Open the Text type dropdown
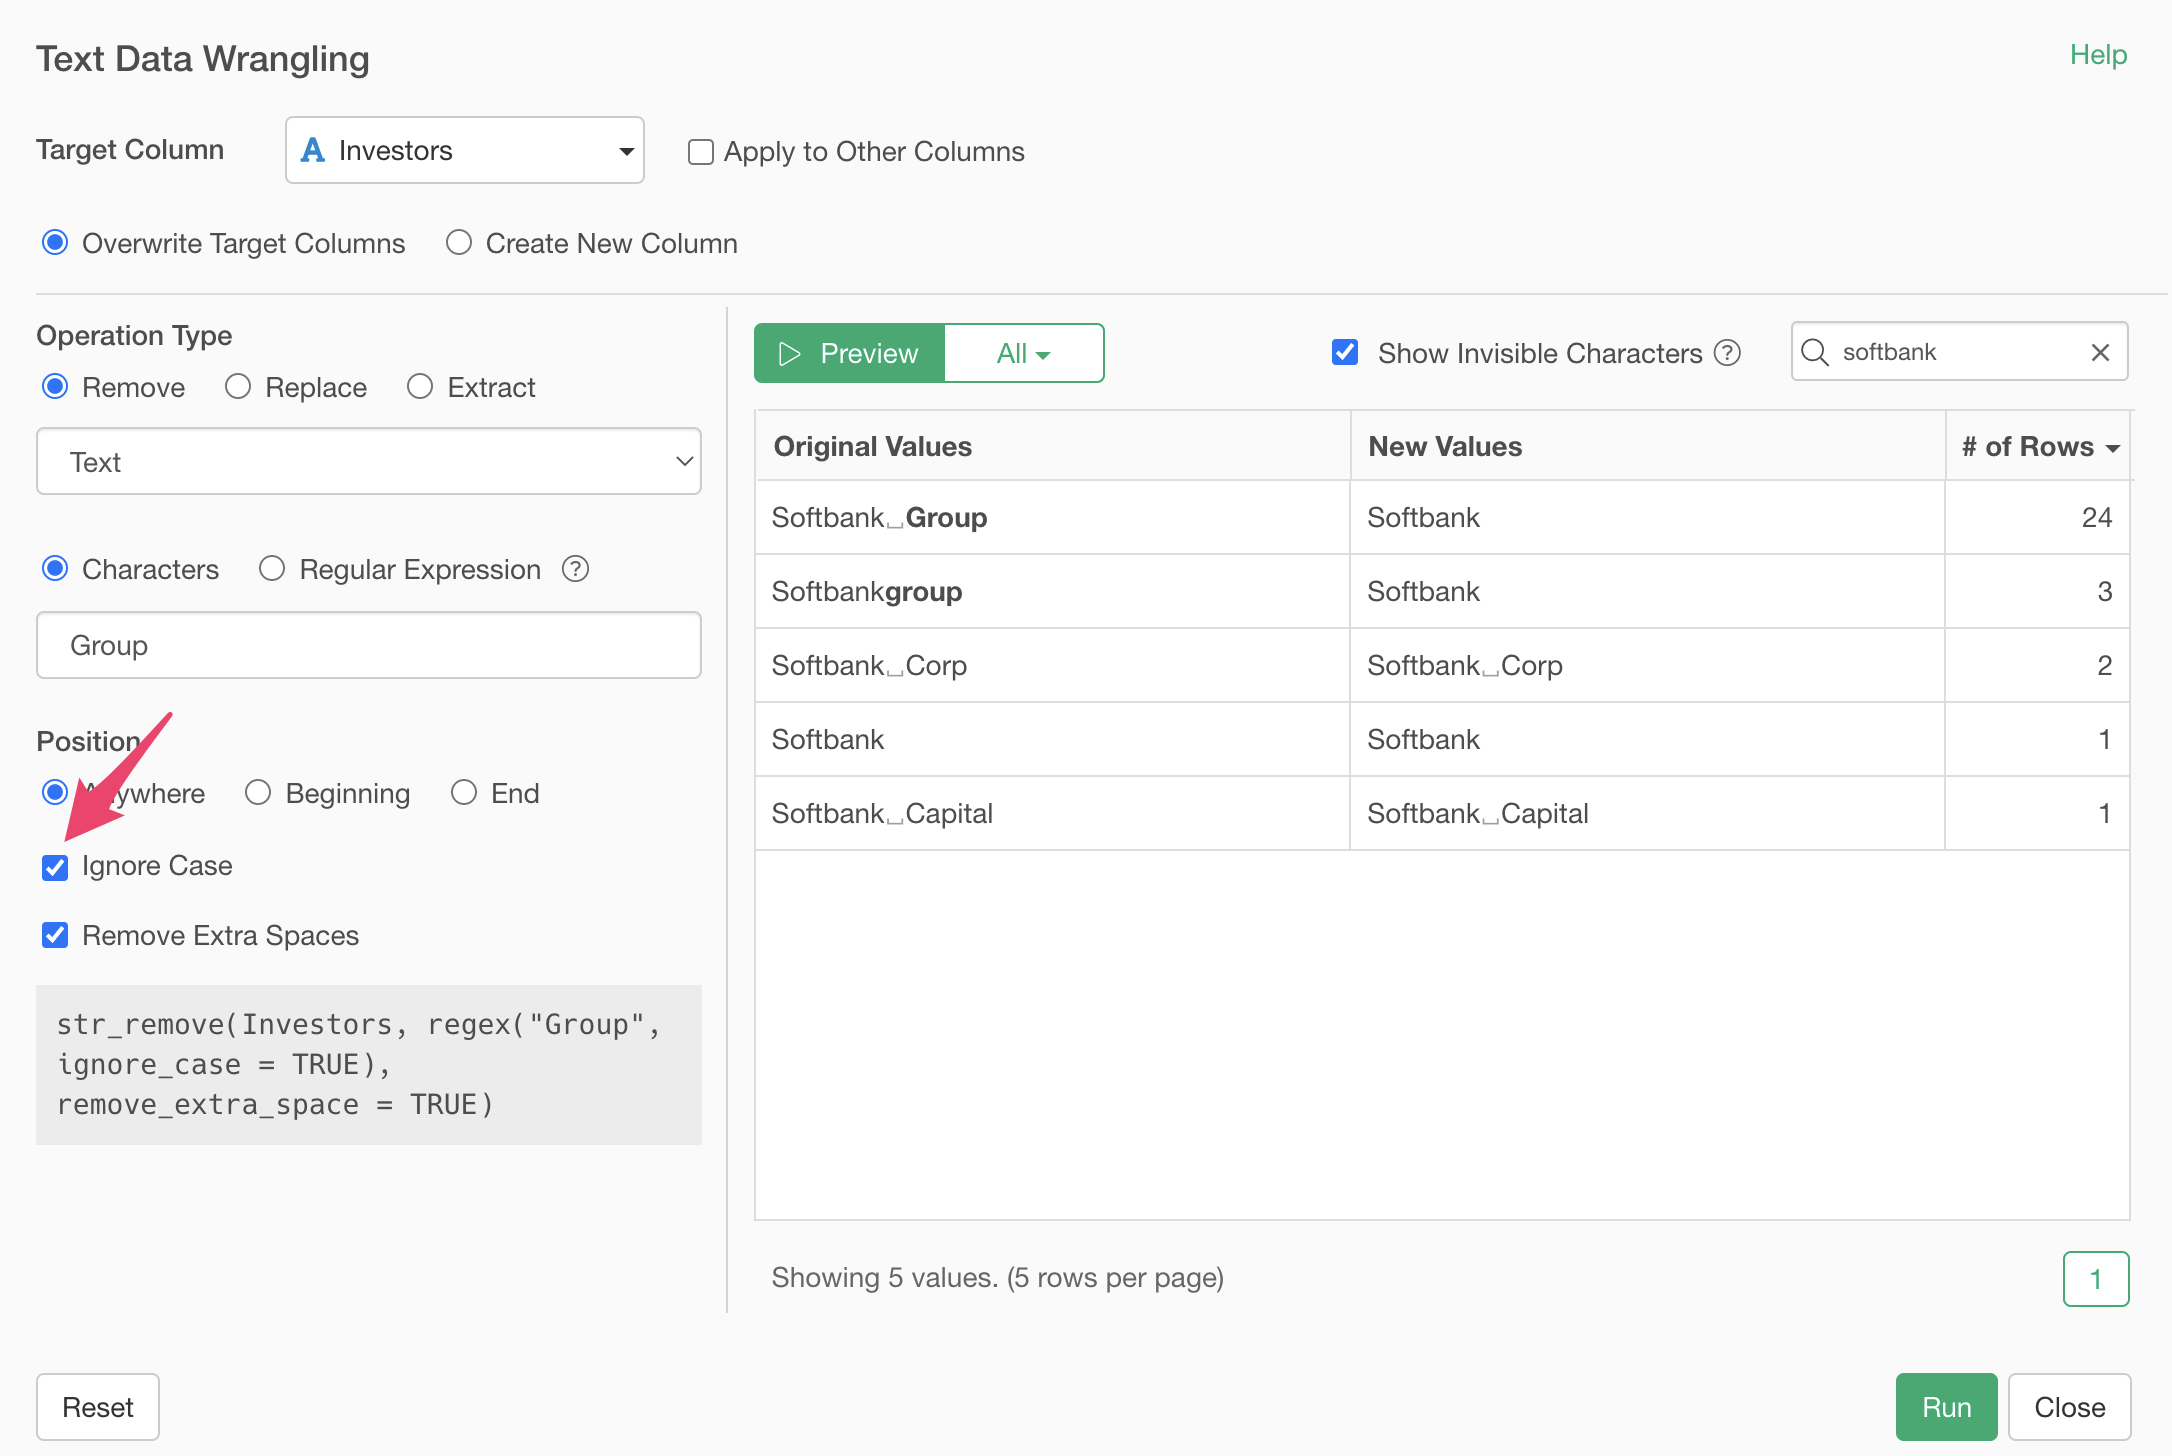Viewport: 2172px width, 1456px height. [x=369, y=462]
